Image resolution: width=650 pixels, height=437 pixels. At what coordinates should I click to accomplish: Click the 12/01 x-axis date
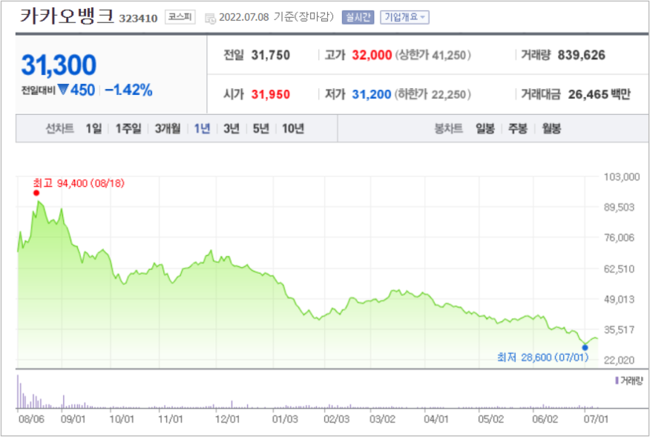227,419
